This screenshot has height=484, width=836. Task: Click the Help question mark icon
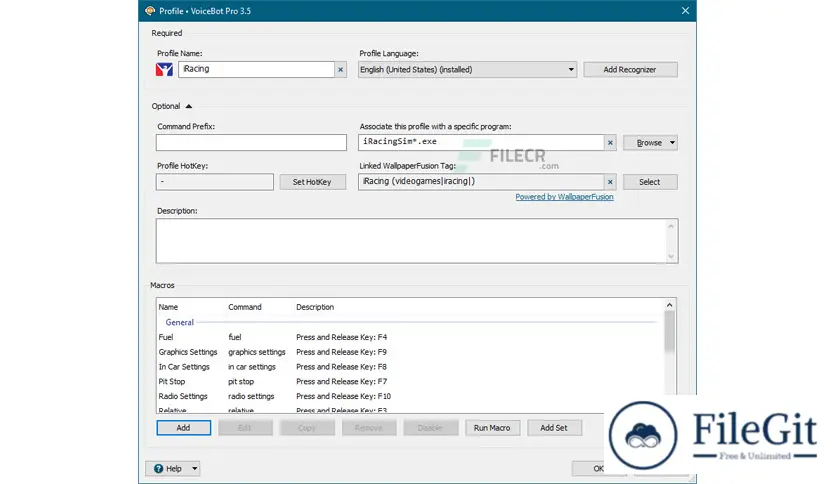coord(158,469)
